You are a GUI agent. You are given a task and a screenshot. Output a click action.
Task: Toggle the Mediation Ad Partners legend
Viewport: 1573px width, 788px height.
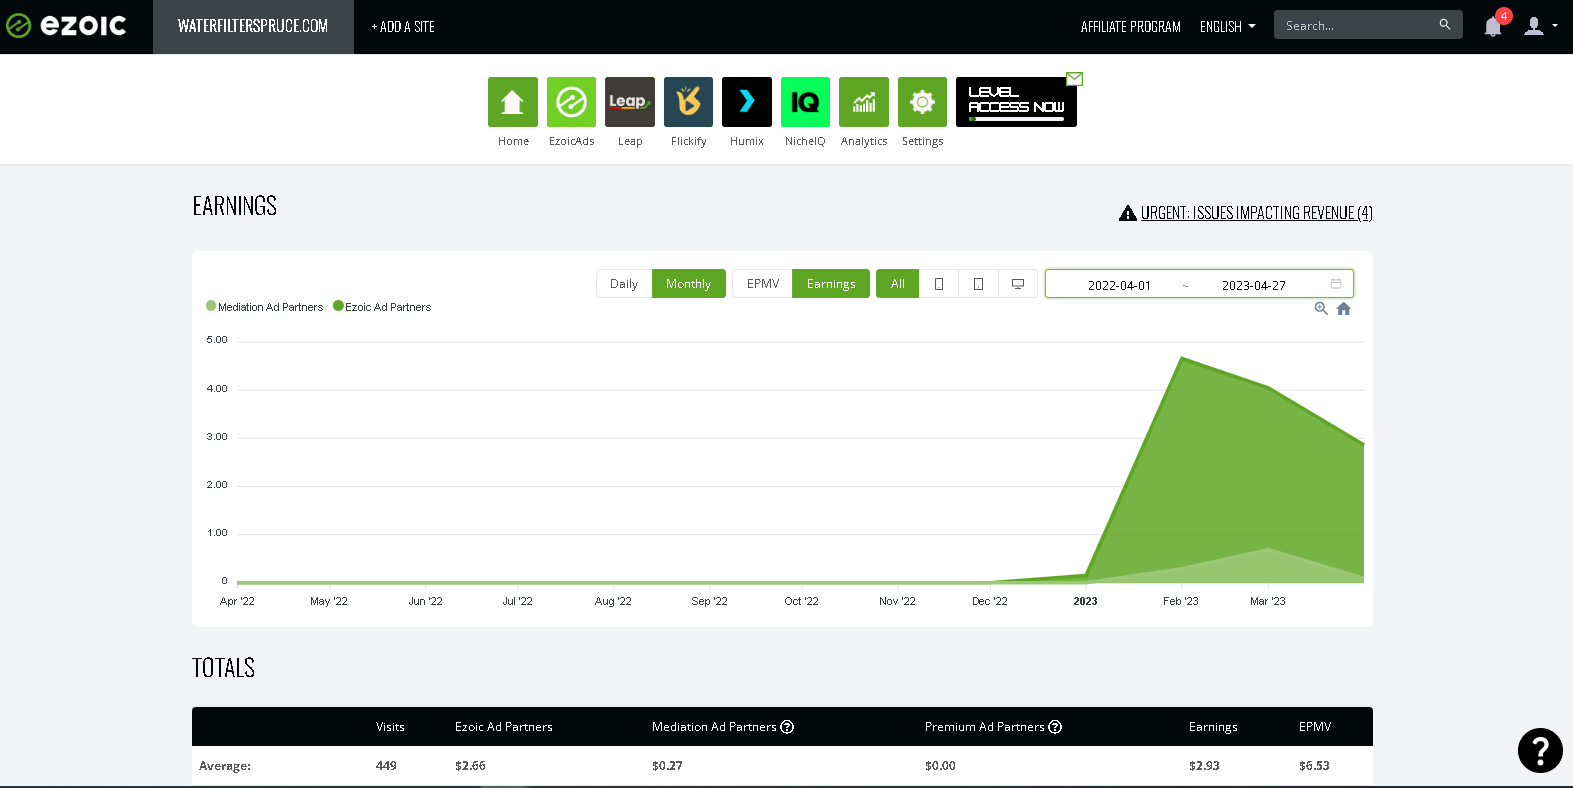coord(265,307)
